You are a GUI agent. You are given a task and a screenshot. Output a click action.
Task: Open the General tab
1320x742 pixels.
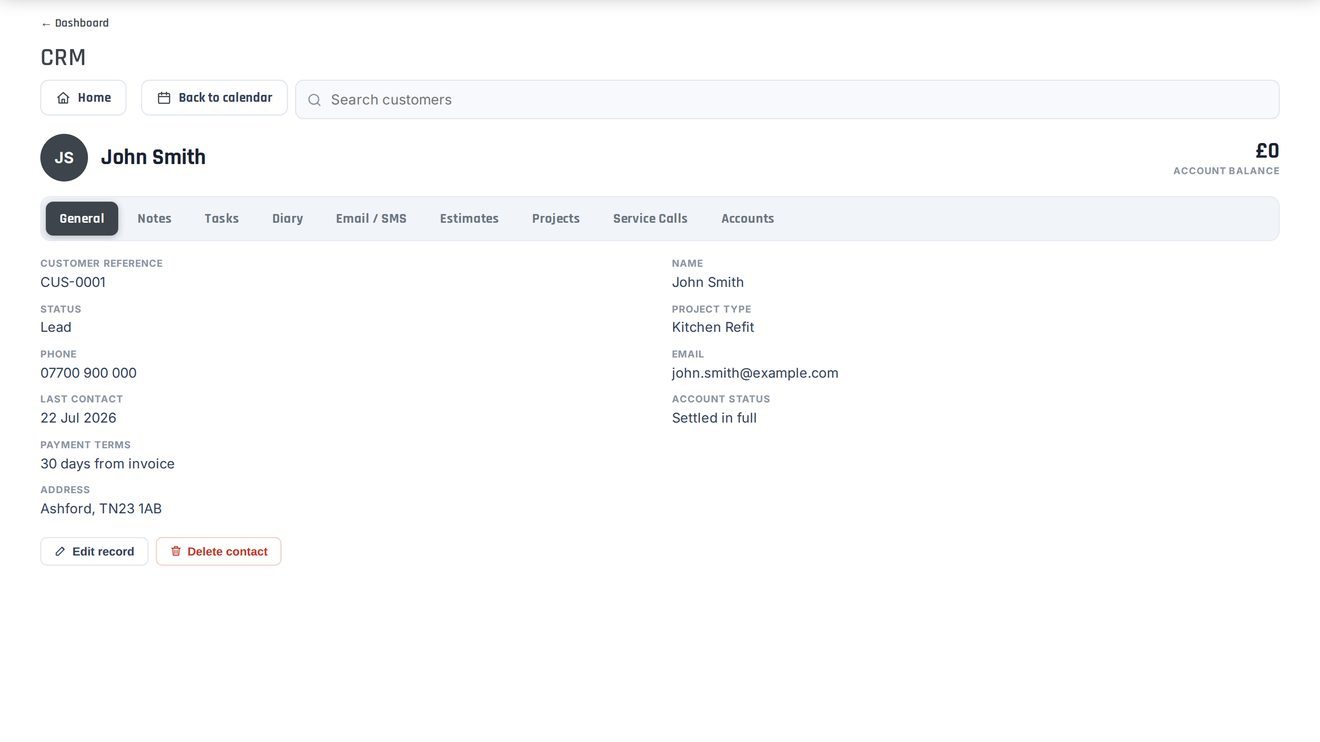82,219
